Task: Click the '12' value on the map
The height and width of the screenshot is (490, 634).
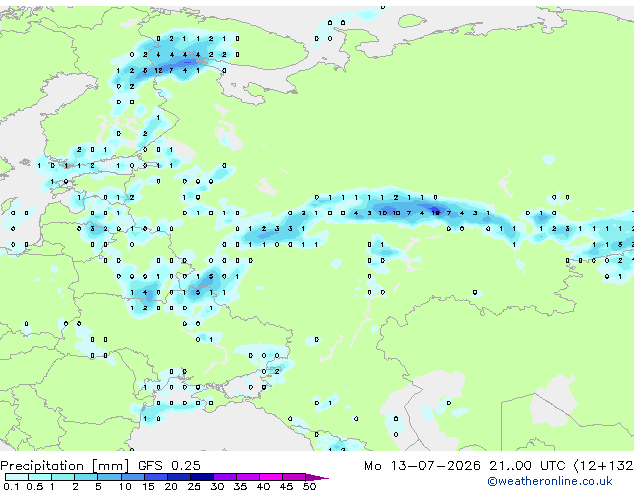Action: click(158, 70)
